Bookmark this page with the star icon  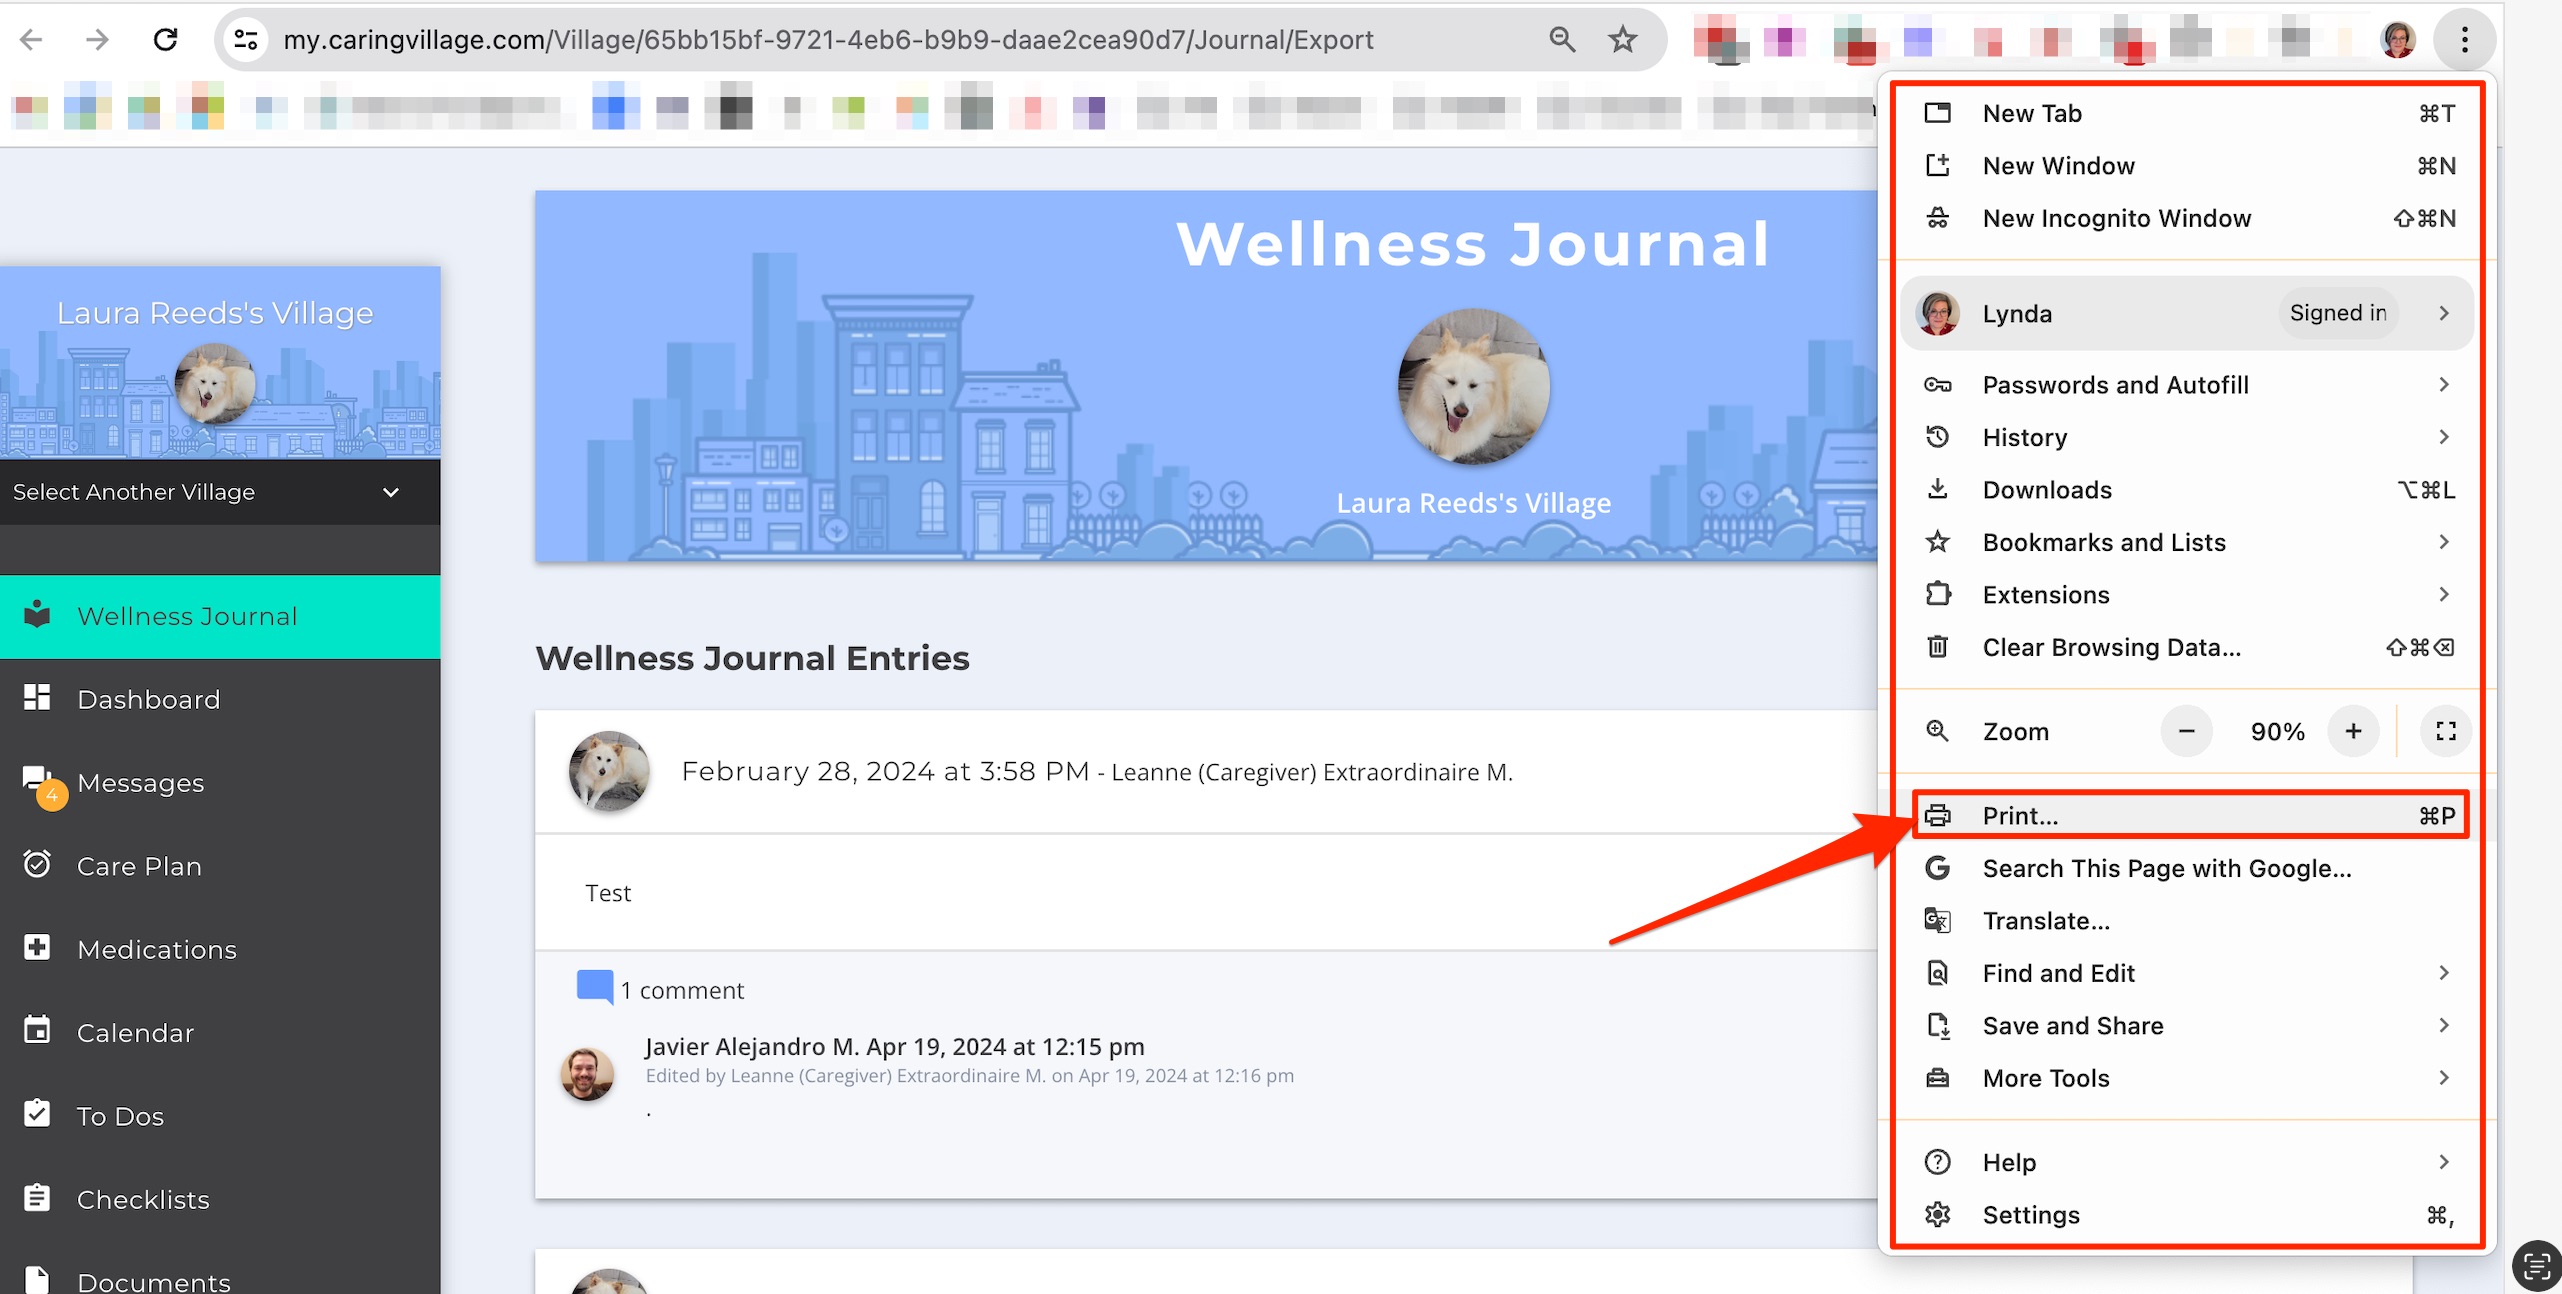(x=1622, y=39)
